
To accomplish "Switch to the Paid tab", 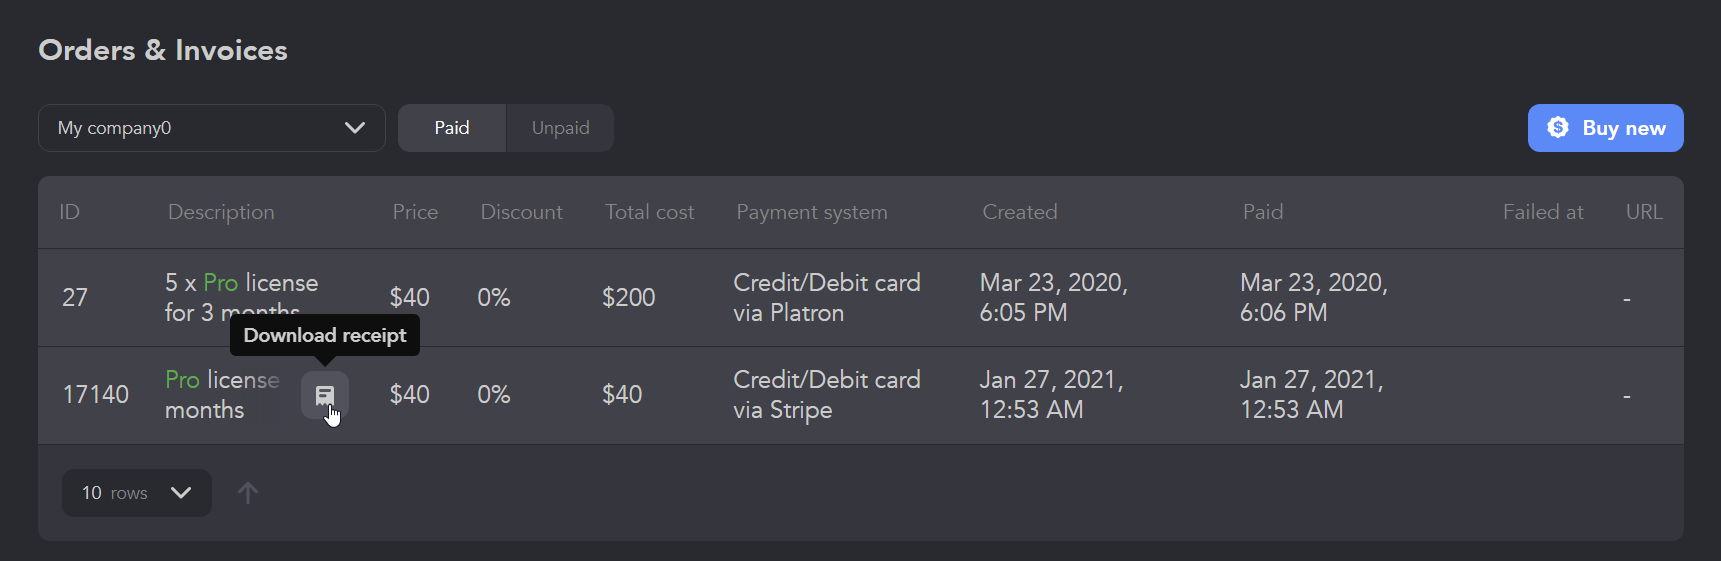I will tap(452, 128).
